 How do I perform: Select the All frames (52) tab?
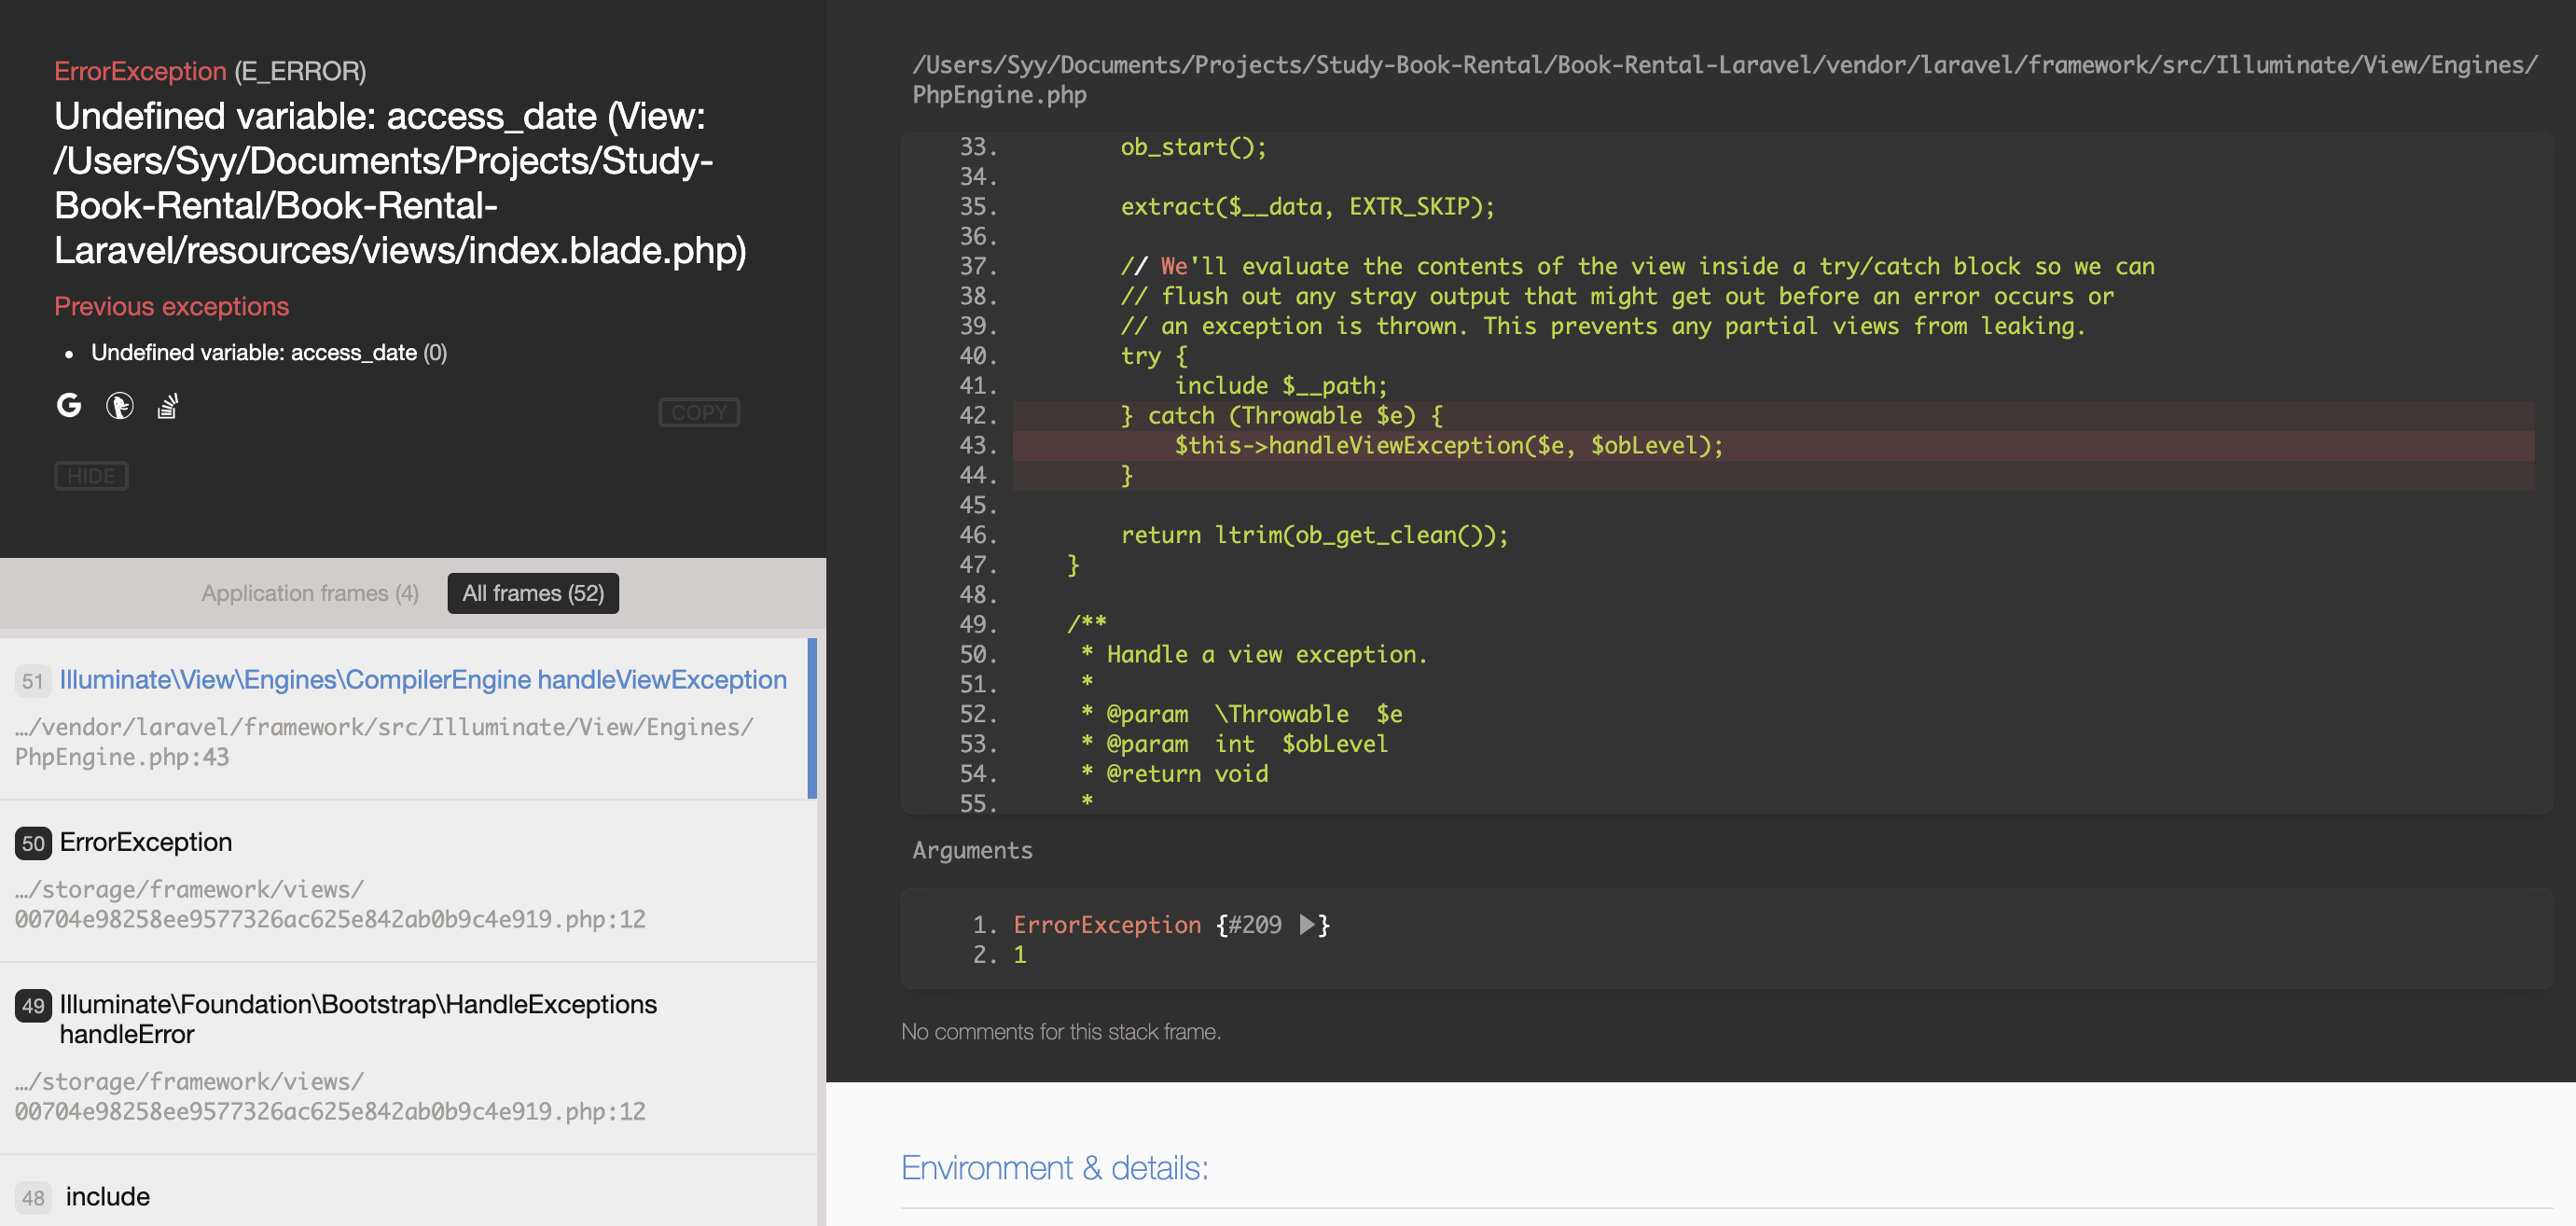[532, 593]
